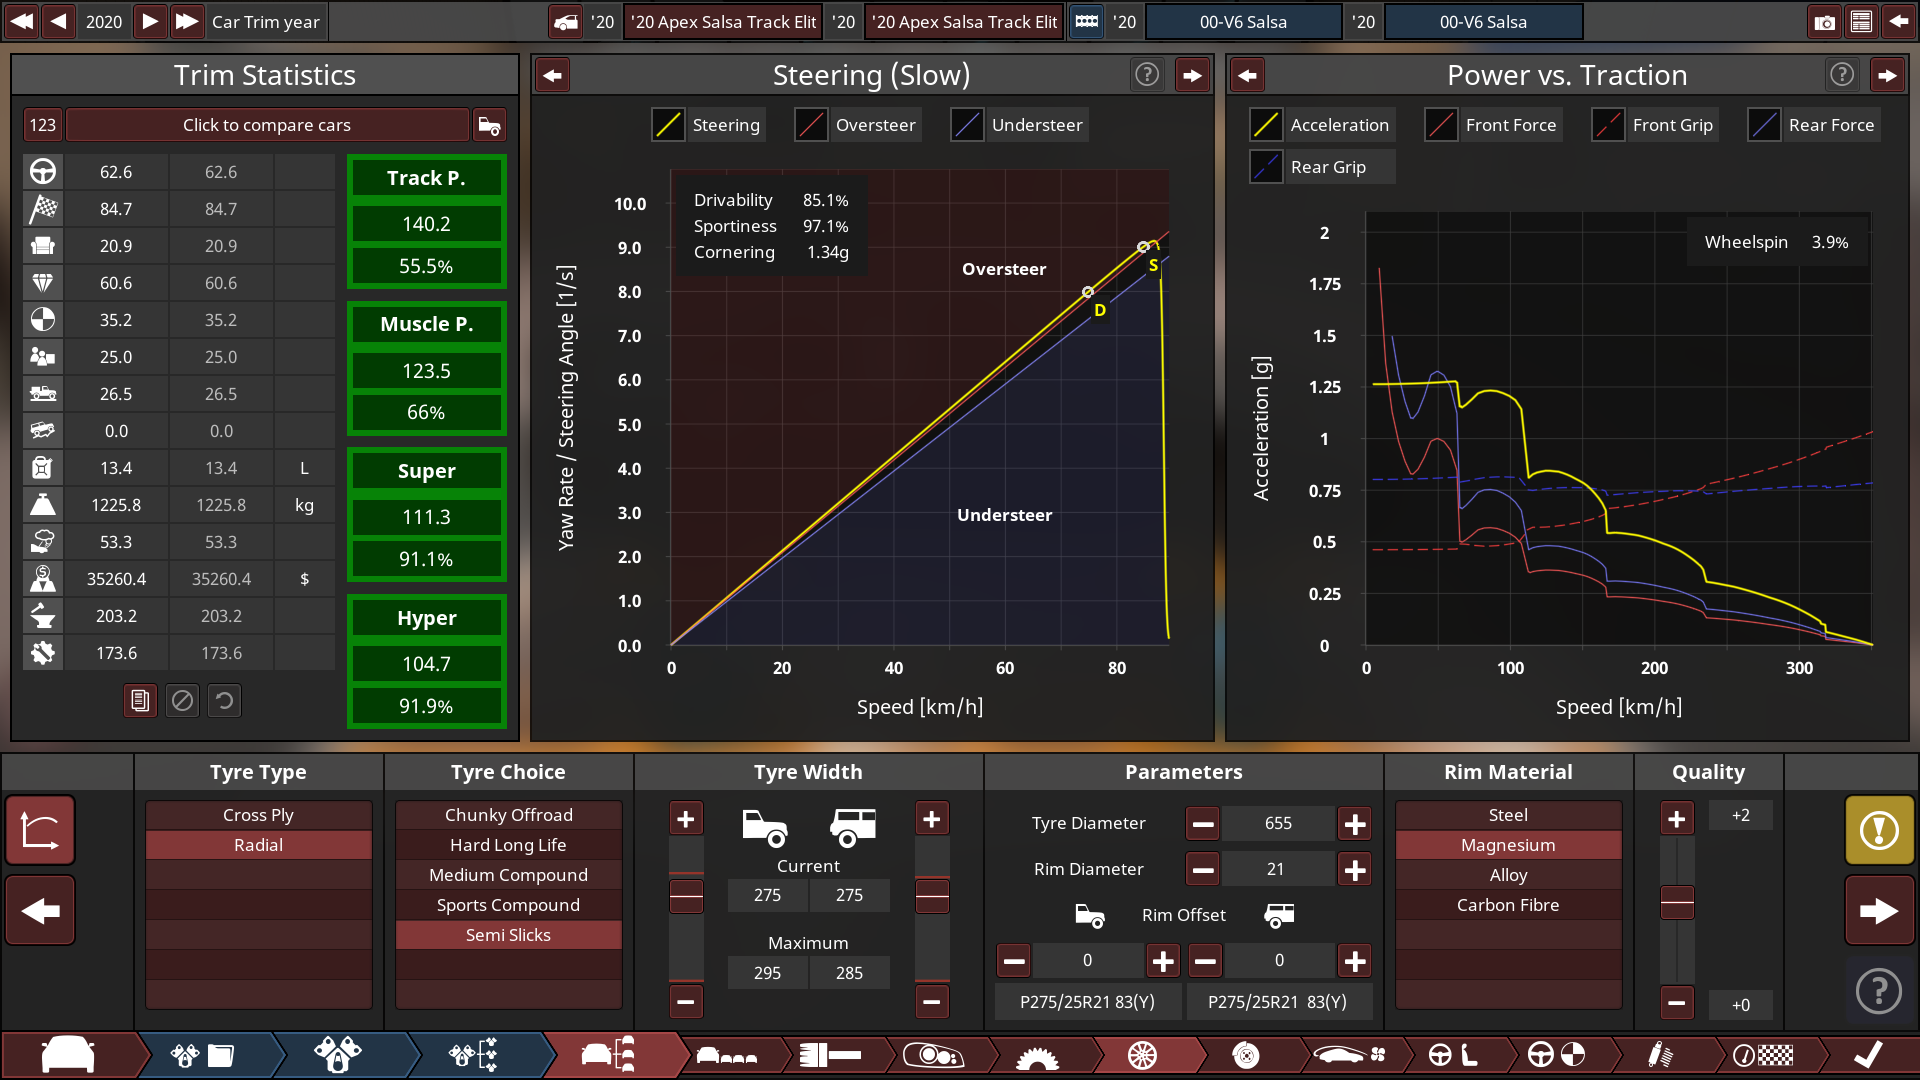Increase Rim Diameter with plus button
1920x1080 pixels.
[1355, 870]
